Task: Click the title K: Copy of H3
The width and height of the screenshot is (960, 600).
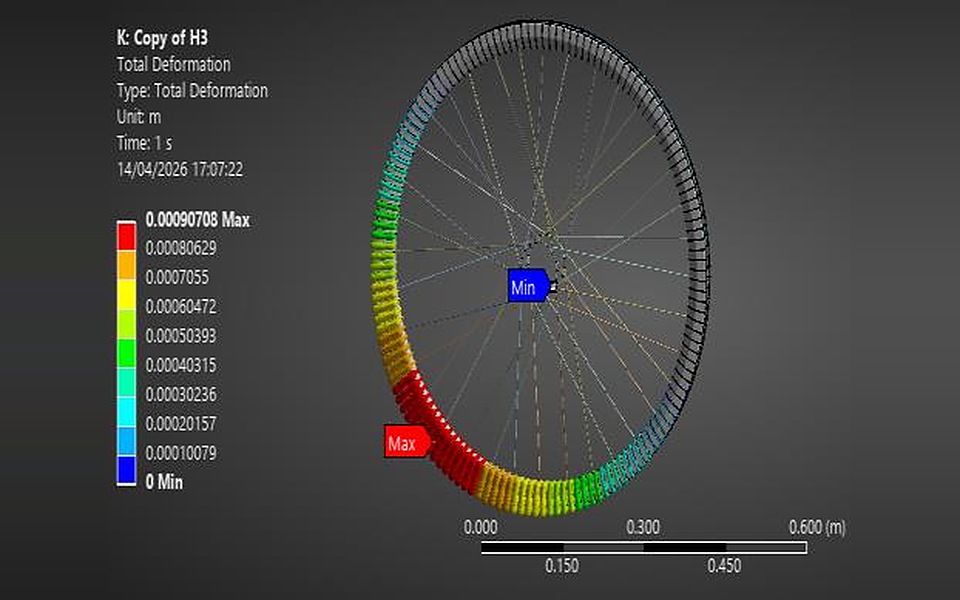Action: [162, 37]
